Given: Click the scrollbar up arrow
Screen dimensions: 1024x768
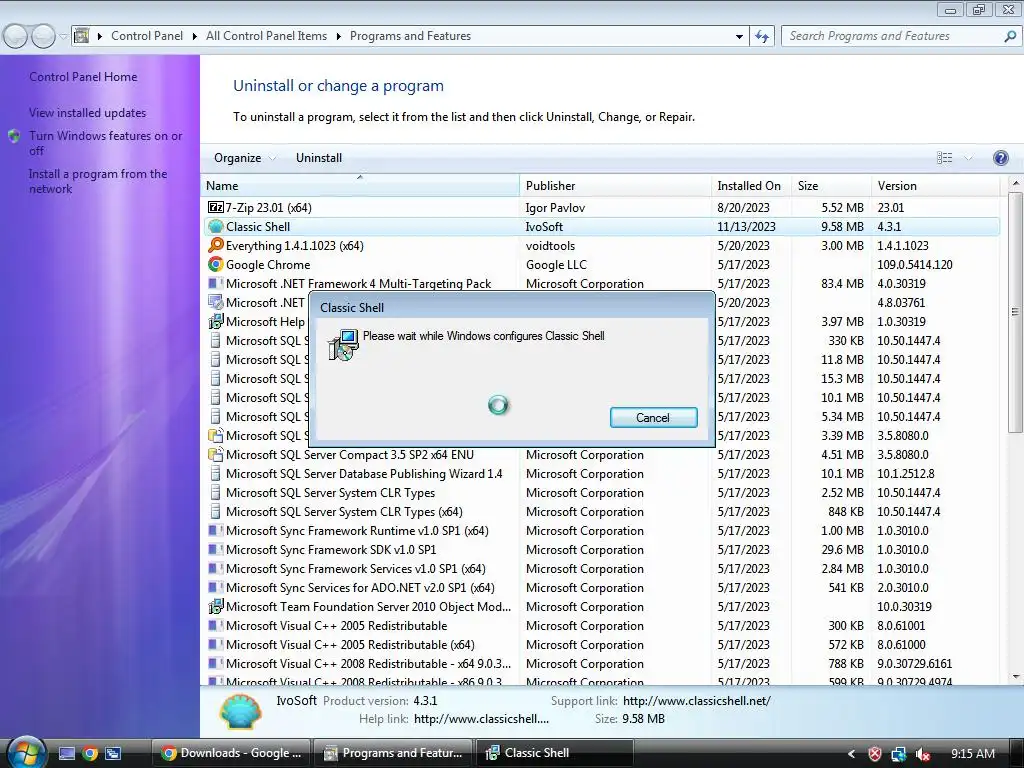Looking at the screenshot, I should tap(1015, 184).
